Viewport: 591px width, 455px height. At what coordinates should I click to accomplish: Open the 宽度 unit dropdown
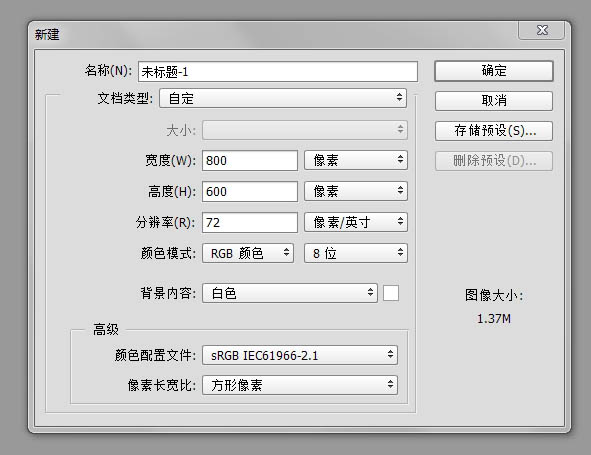pyautogui.click(x=356, y=160)
